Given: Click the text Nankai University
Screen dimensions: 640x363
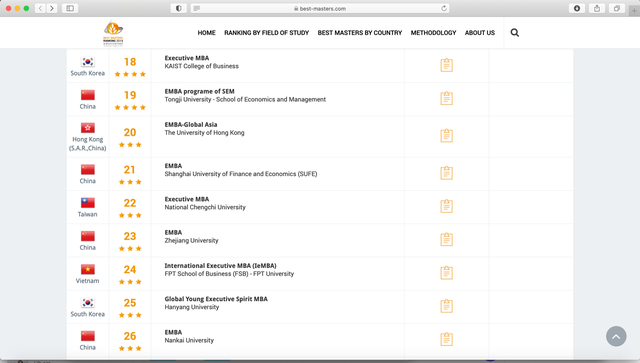Looking at the screenshot, I should 189,340.
